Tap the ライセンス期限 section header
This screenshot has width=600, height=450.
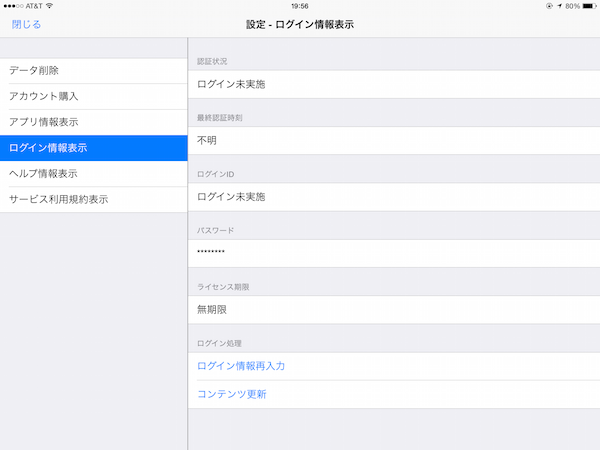(x=223, y=287)
